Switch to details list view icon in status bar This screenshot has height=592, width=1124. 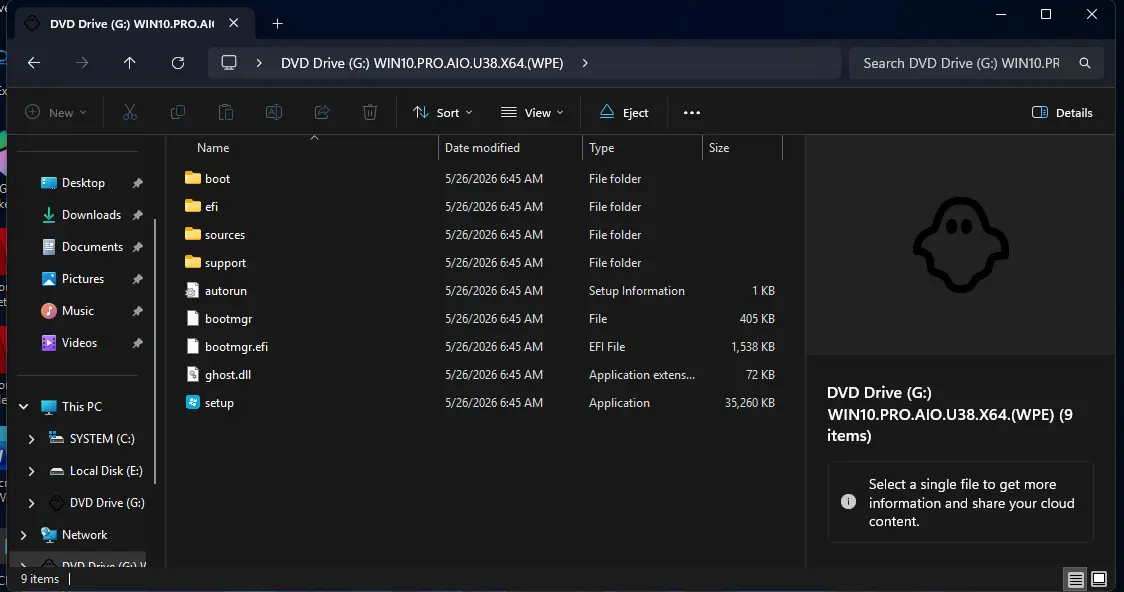coord(1075,579)
